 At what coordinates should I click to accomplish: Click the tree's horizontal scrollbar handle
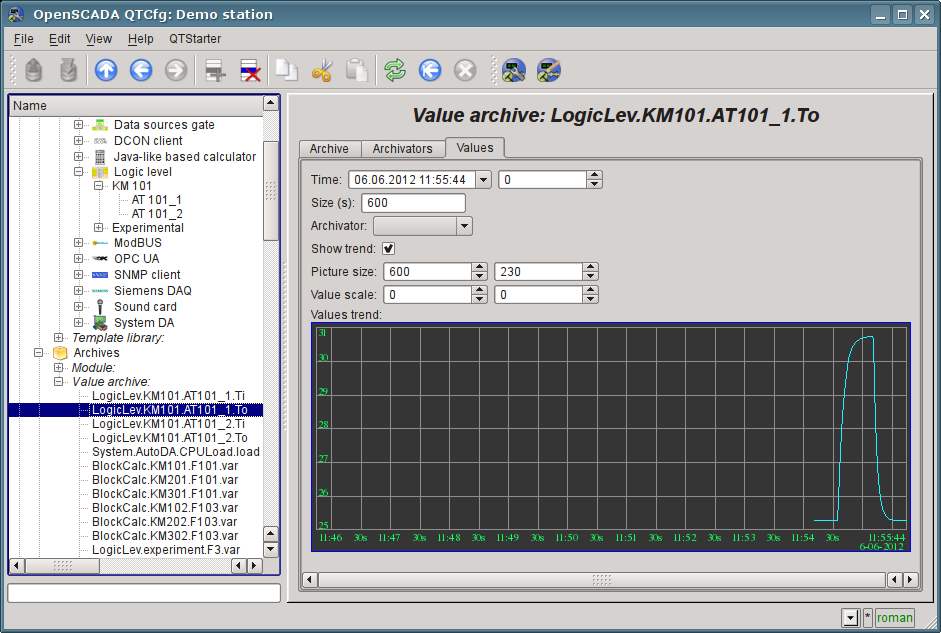click(62, 565)
